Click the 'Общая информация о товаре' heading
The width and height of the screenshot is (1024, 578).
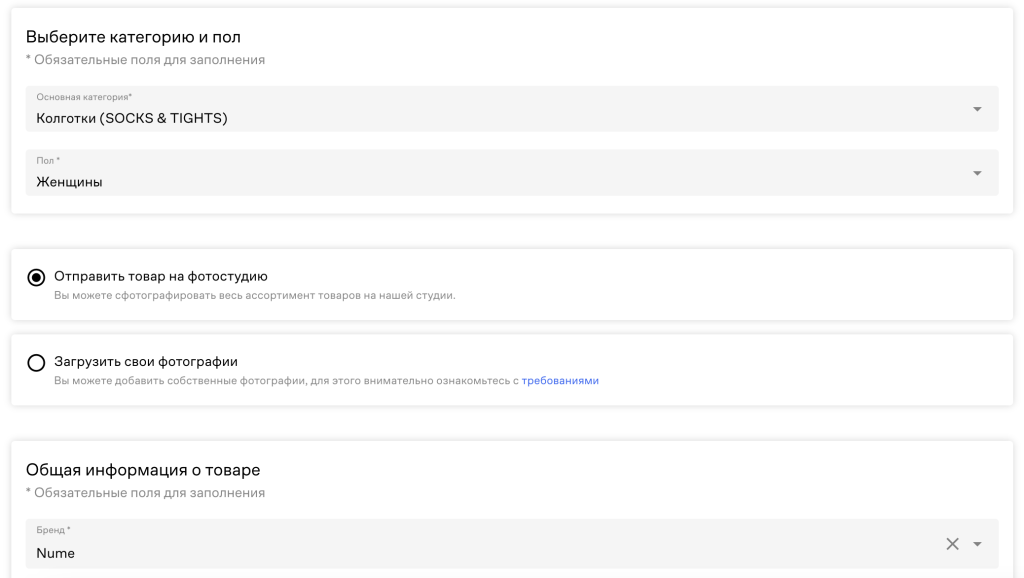(142, 470)
